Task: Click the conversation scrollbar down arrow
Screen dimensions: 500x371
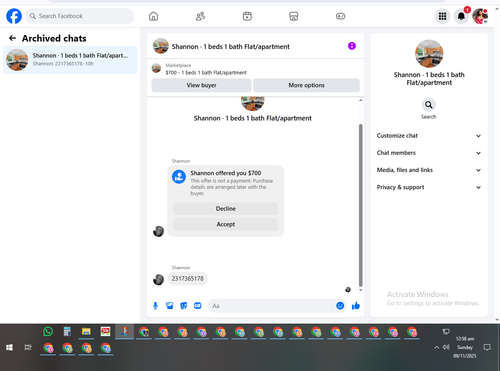Action: click(x=360, y=290)
